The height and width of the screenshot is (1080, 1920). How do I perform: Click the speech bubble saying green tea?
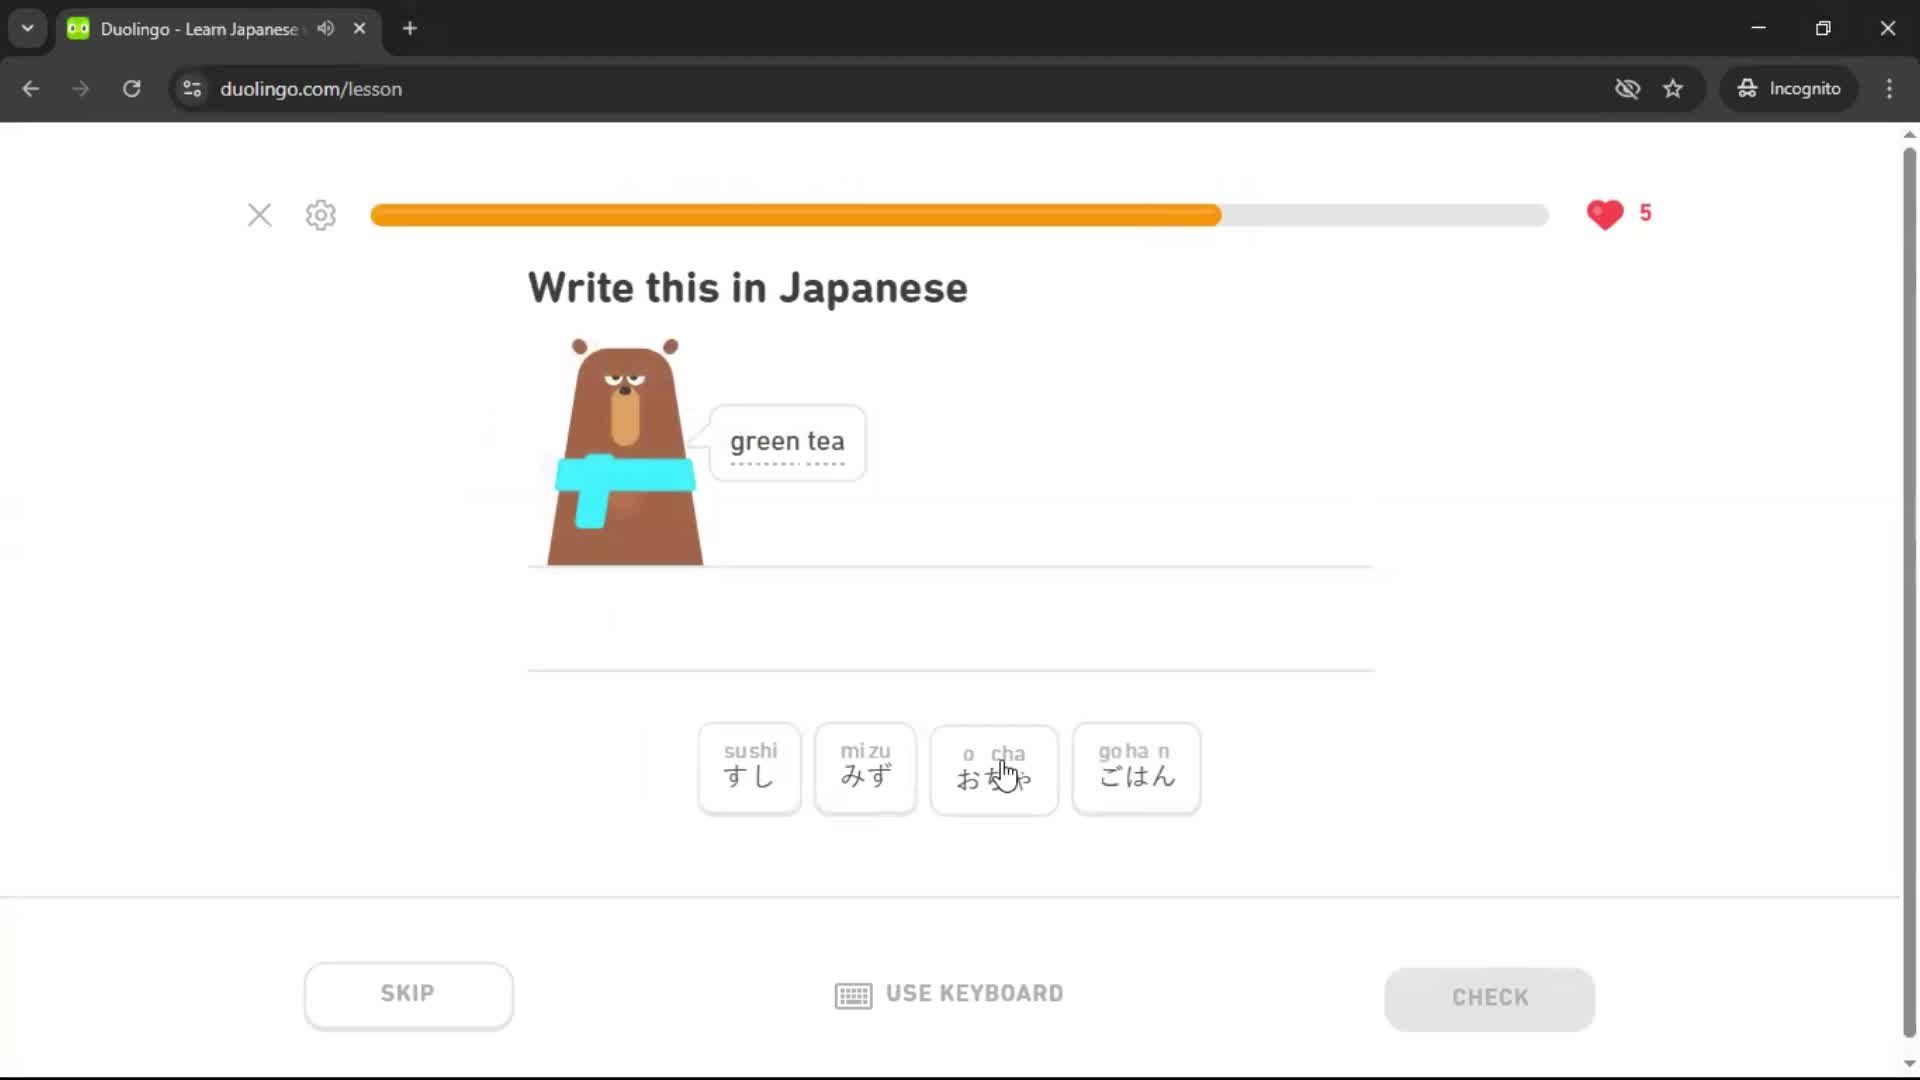pos(788,442)
